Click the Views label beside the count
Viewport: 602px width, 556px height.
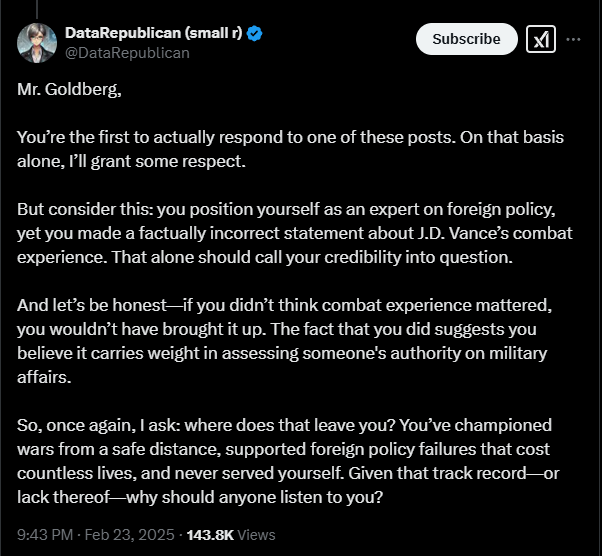tap(256, 535)
